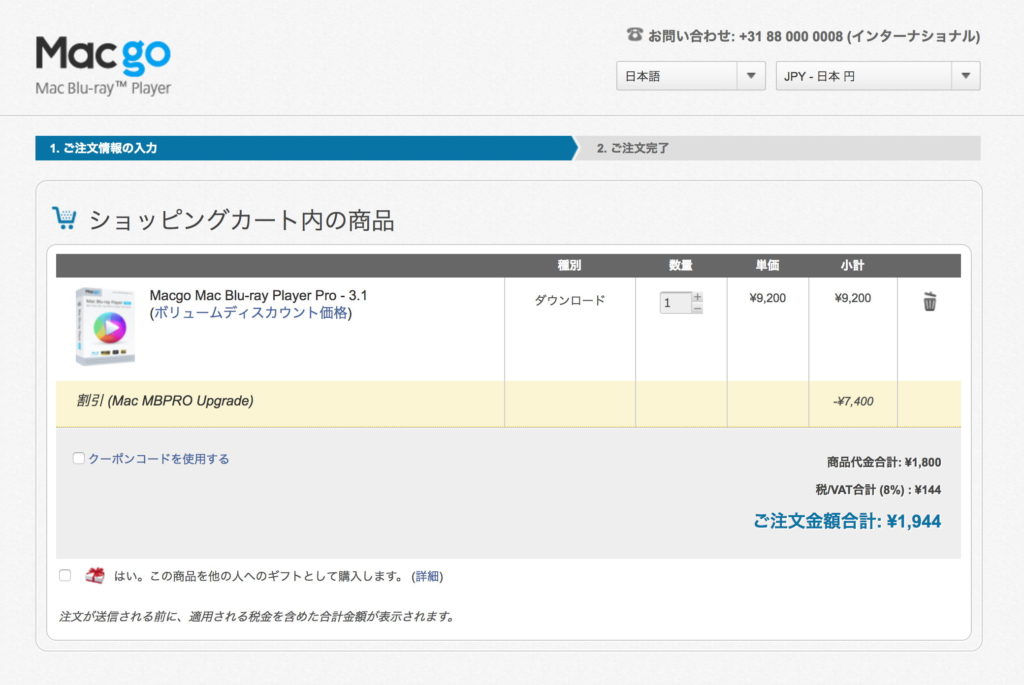Click the 種別 column header
The height and width of the screenshot is (685, 1024).
(x=569, y=265)
